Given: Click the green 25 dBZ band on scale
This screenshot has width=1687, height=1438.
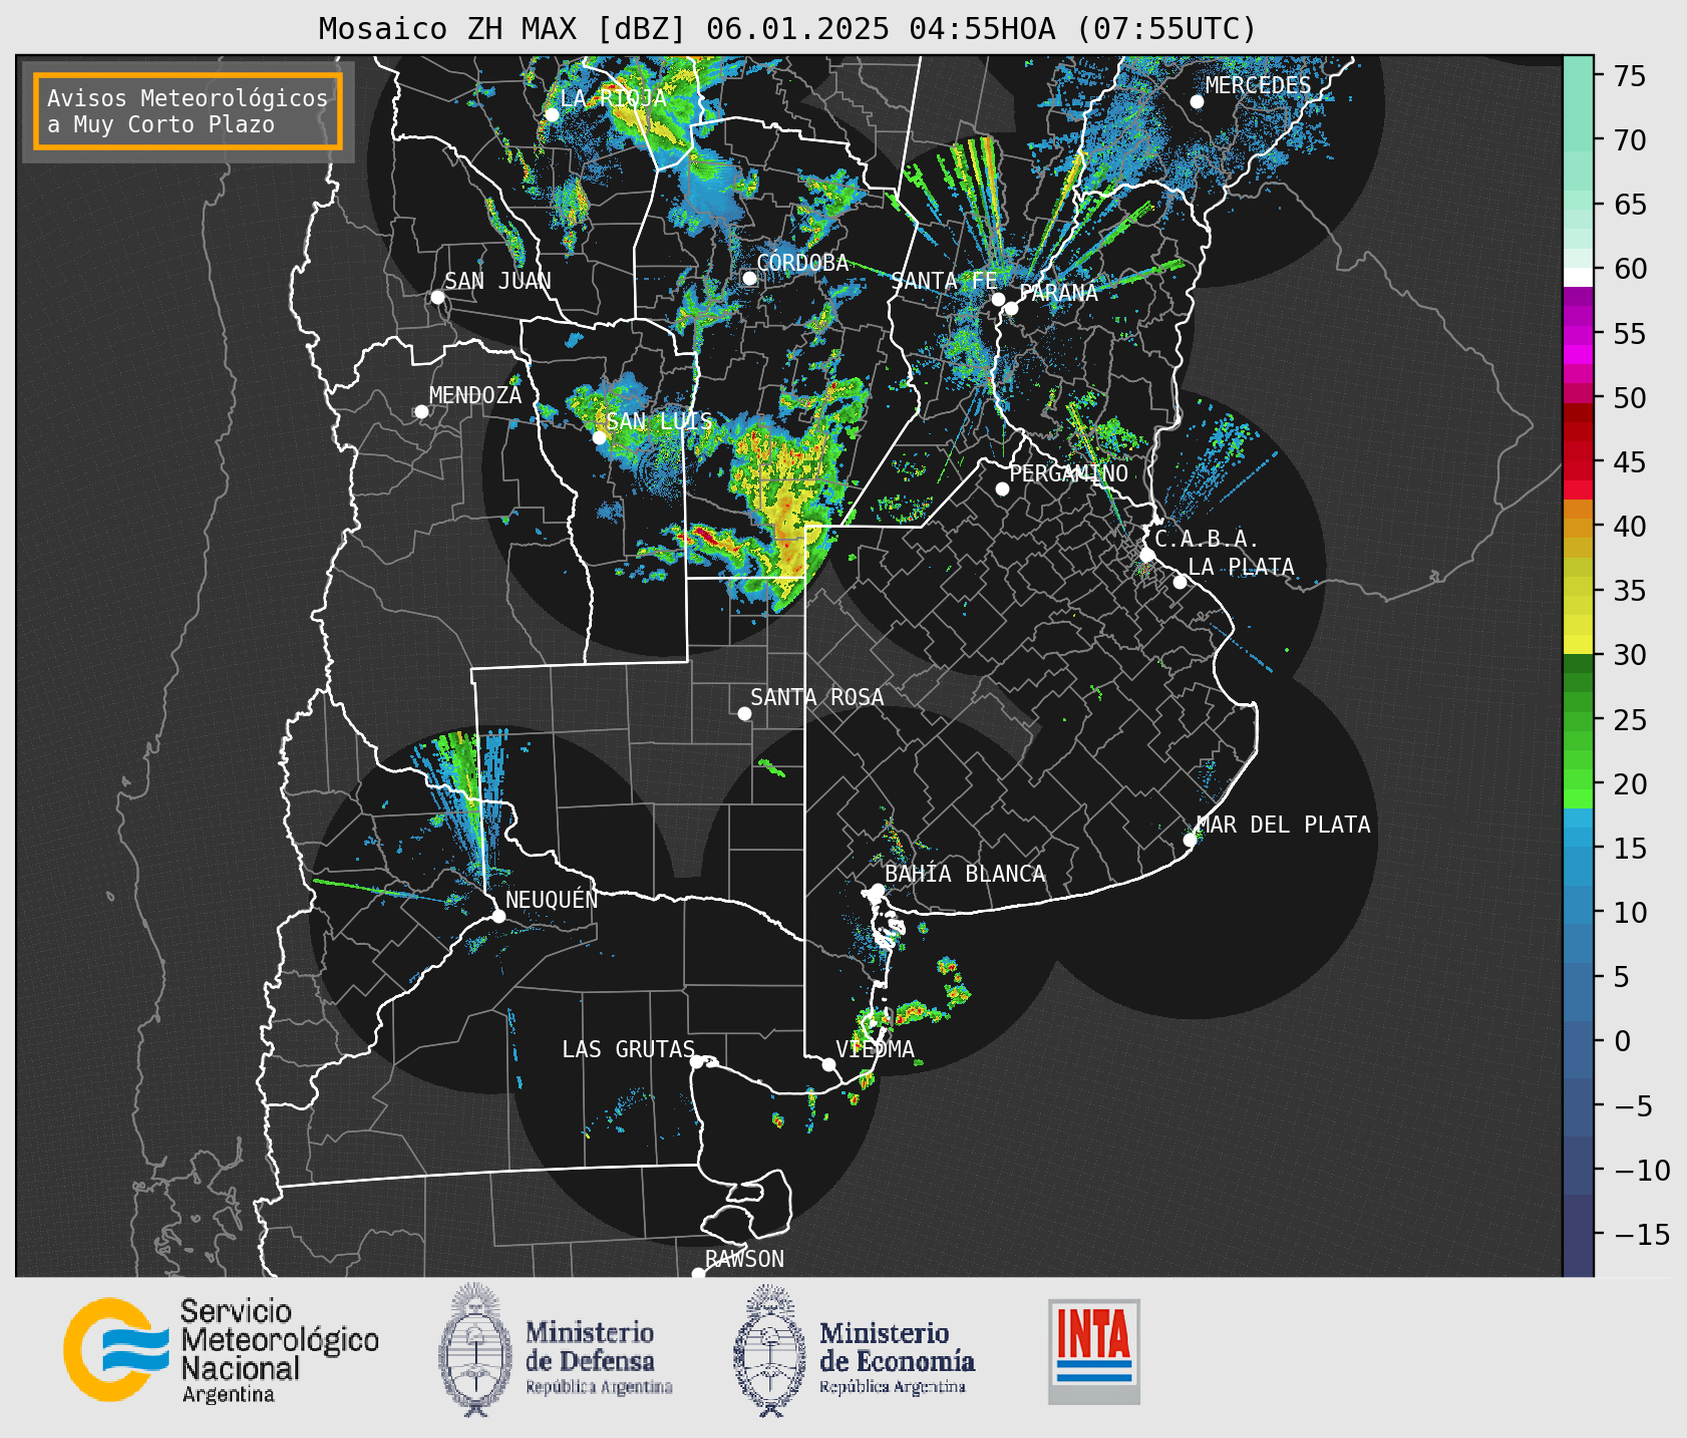Looking at the screenshot, I should point(1577,720).
